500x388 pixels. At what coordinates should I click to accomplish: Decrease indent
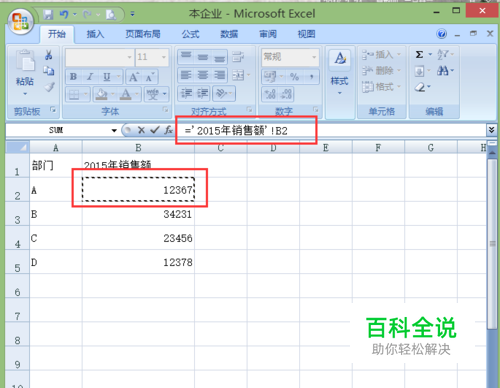click(186, 94)
